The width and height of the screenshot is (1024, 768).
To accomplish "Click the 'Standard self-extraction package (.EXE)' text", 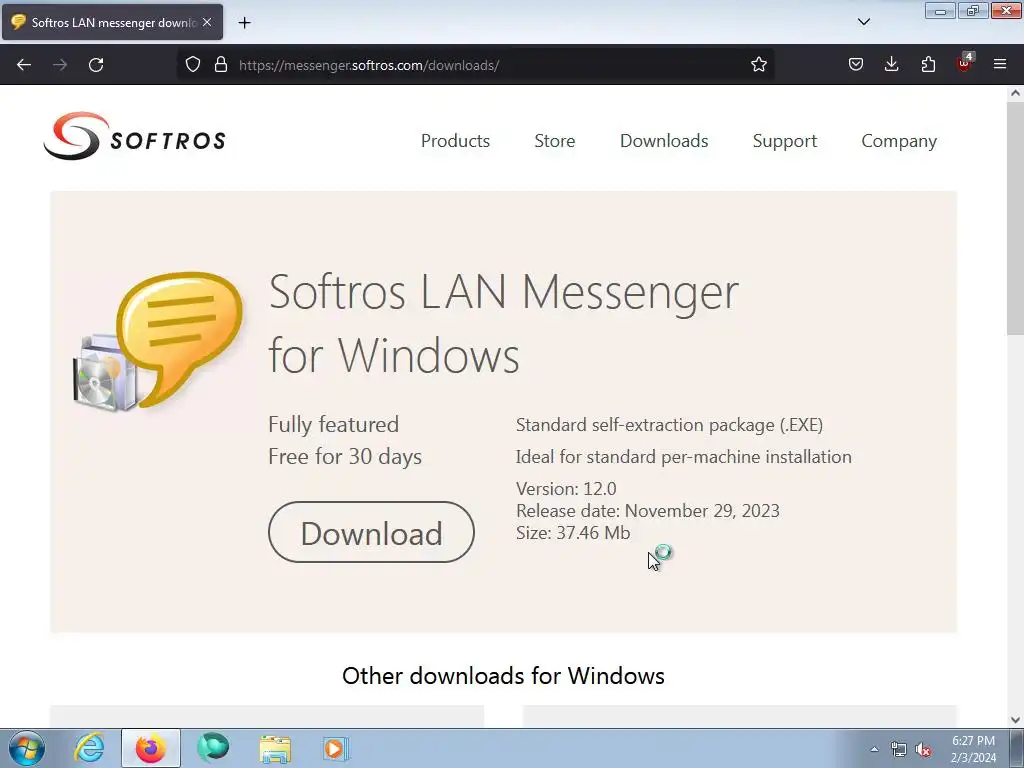I will pos(669,425).
